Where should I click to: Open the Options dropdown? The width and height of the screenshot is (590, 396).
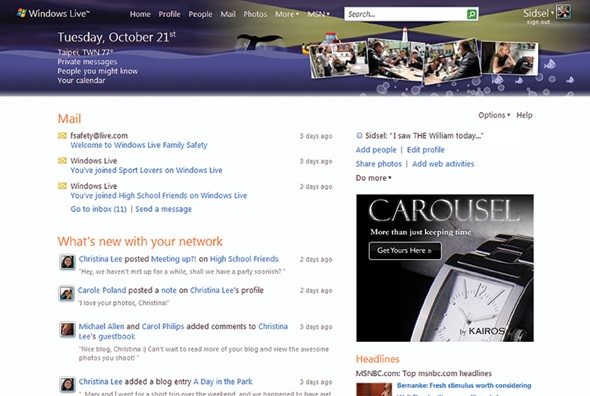click(494, 115)
